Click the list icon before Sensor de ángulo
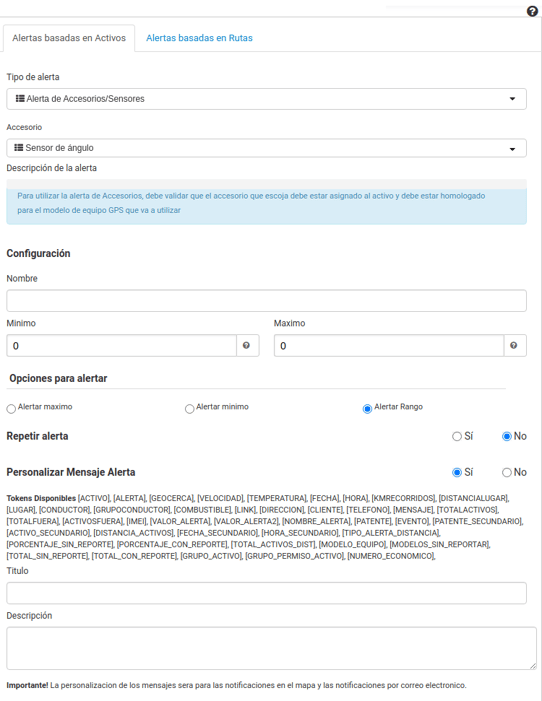Viewport: 542px width, 701px height. point(19,148)
